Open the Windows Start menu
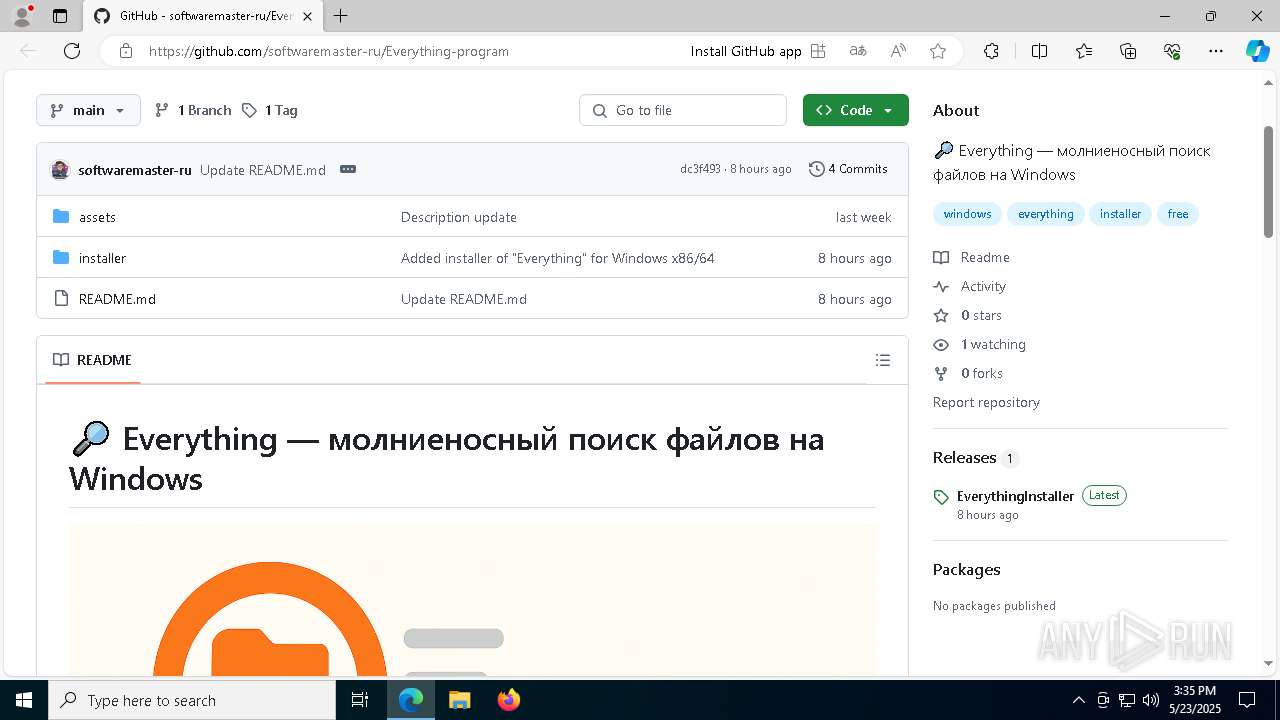Image resolution: width=1280 pixels, height=720 pixels. [24, 700]
